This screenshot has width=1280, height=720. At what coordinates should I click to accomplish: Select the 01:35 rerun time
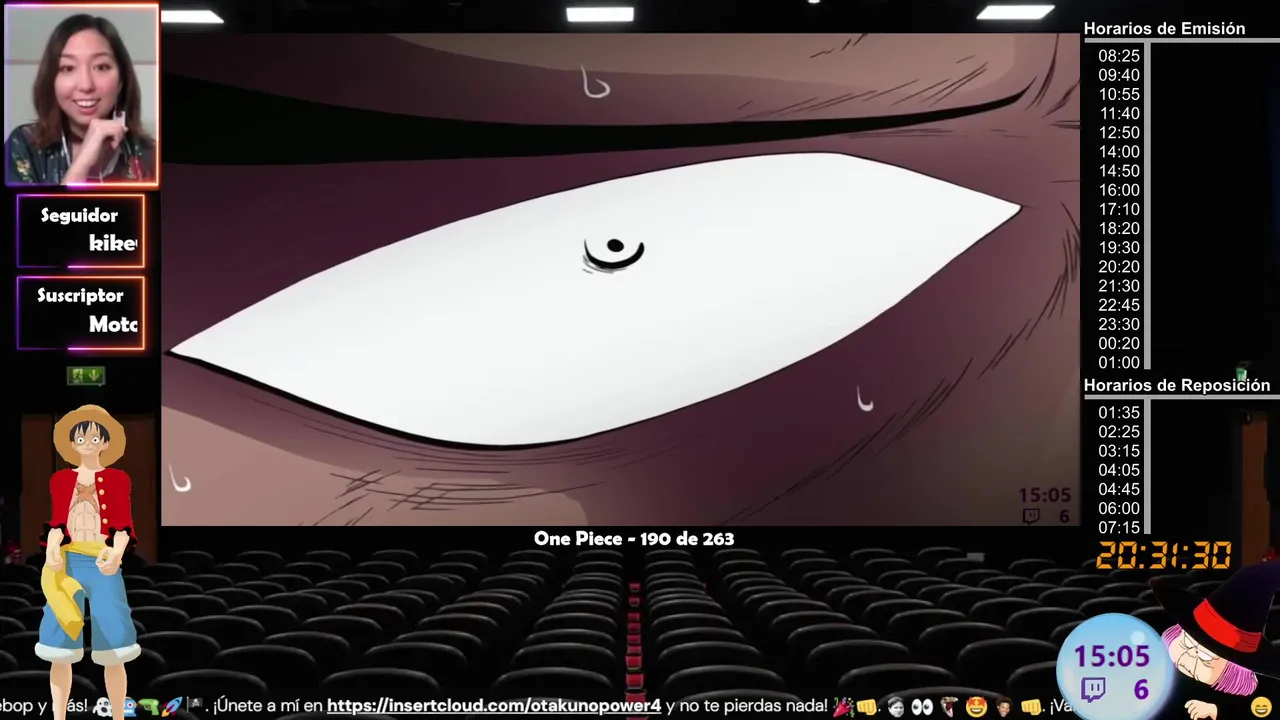click(1119, 412)
